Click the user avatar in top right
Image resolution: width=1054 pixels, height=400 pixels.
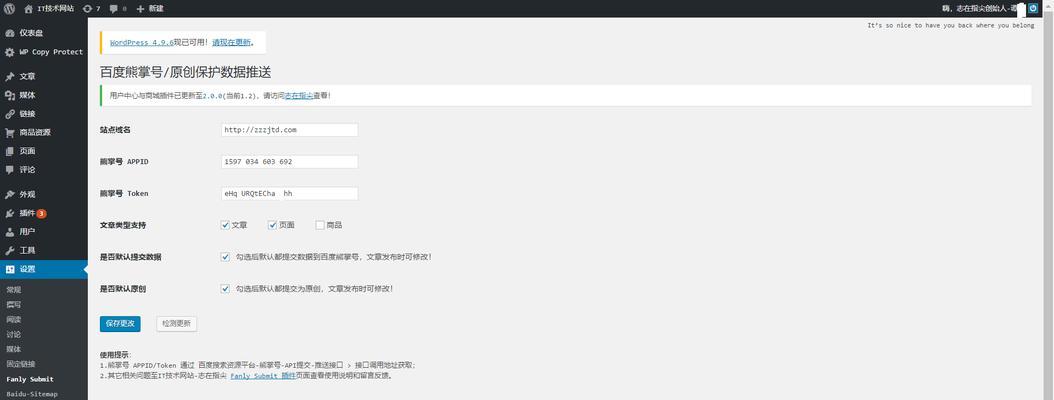(1033, 8)
